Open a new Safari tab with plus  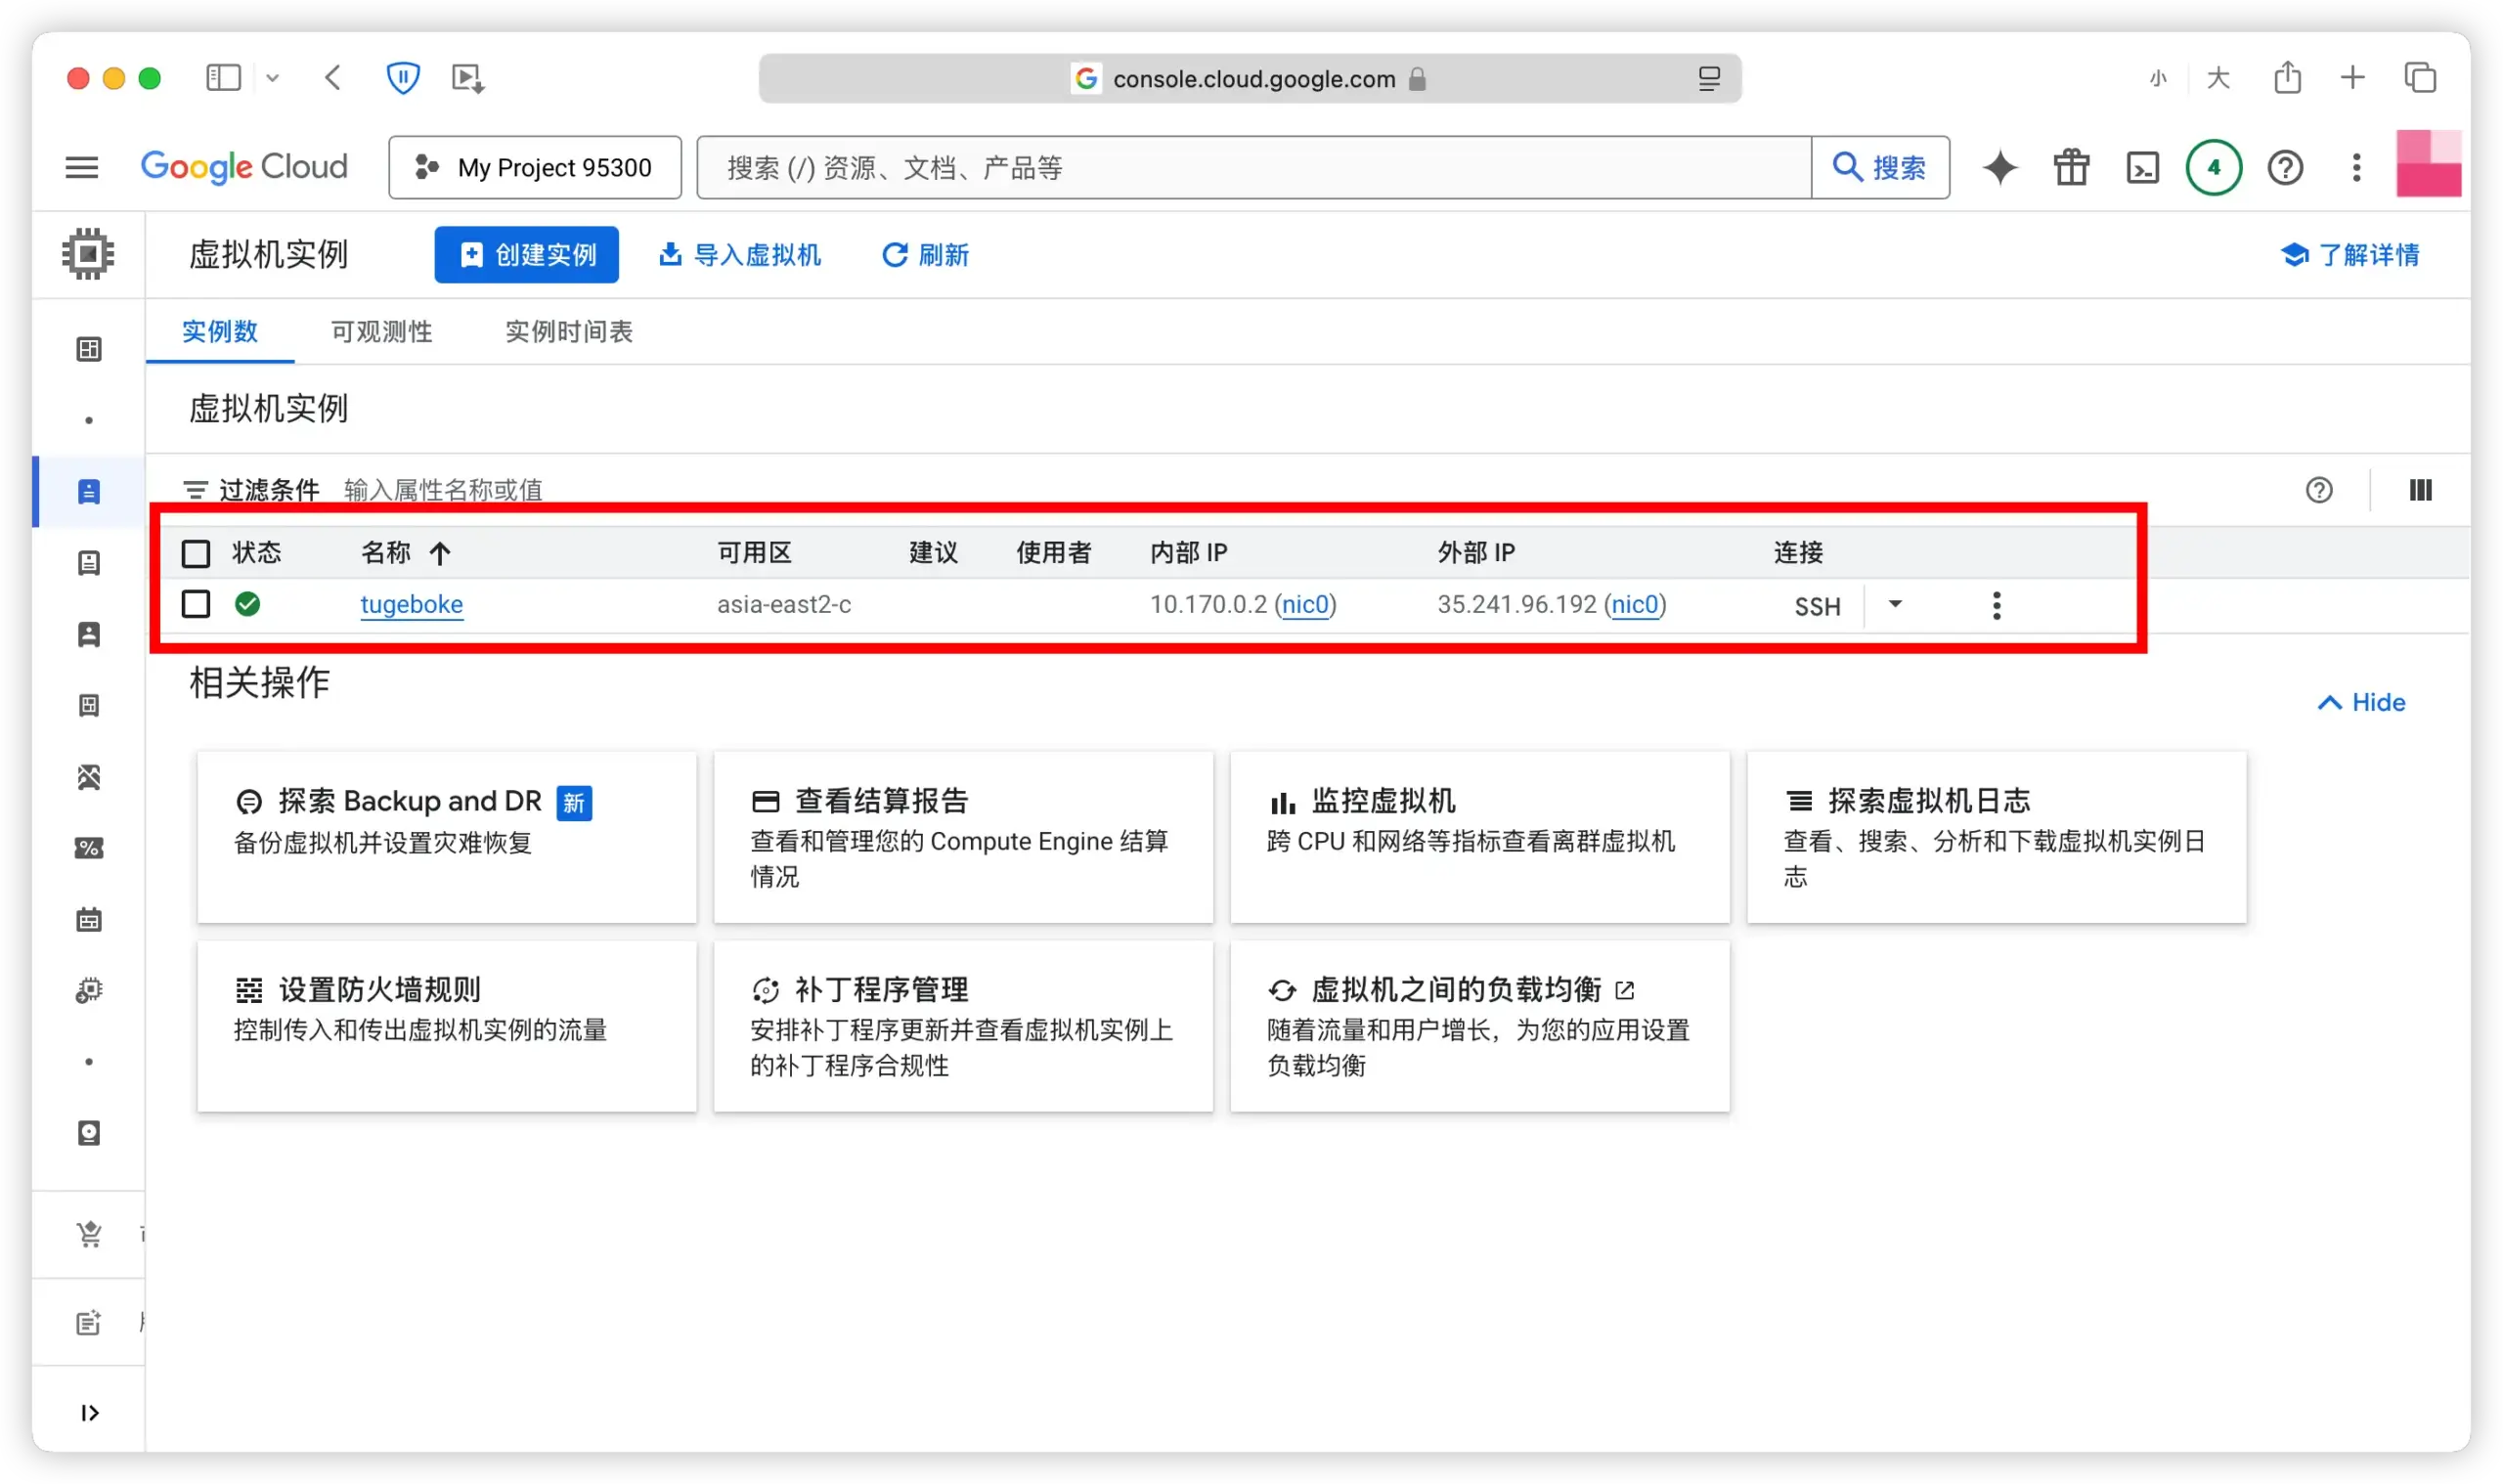2352,77
